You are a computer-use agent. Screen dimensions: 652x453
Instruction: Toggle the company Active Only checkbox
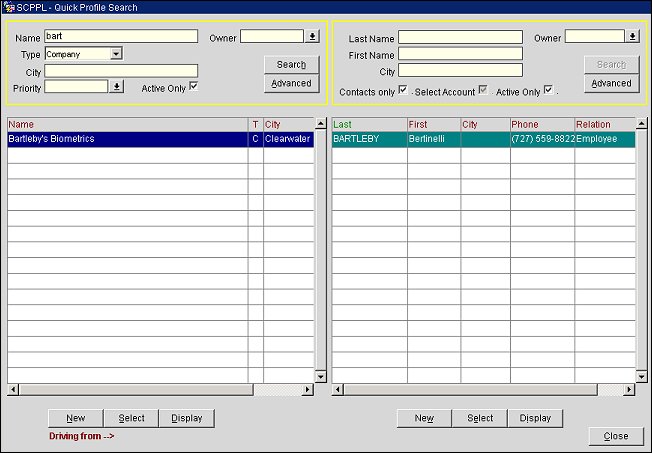coord(194,87)
